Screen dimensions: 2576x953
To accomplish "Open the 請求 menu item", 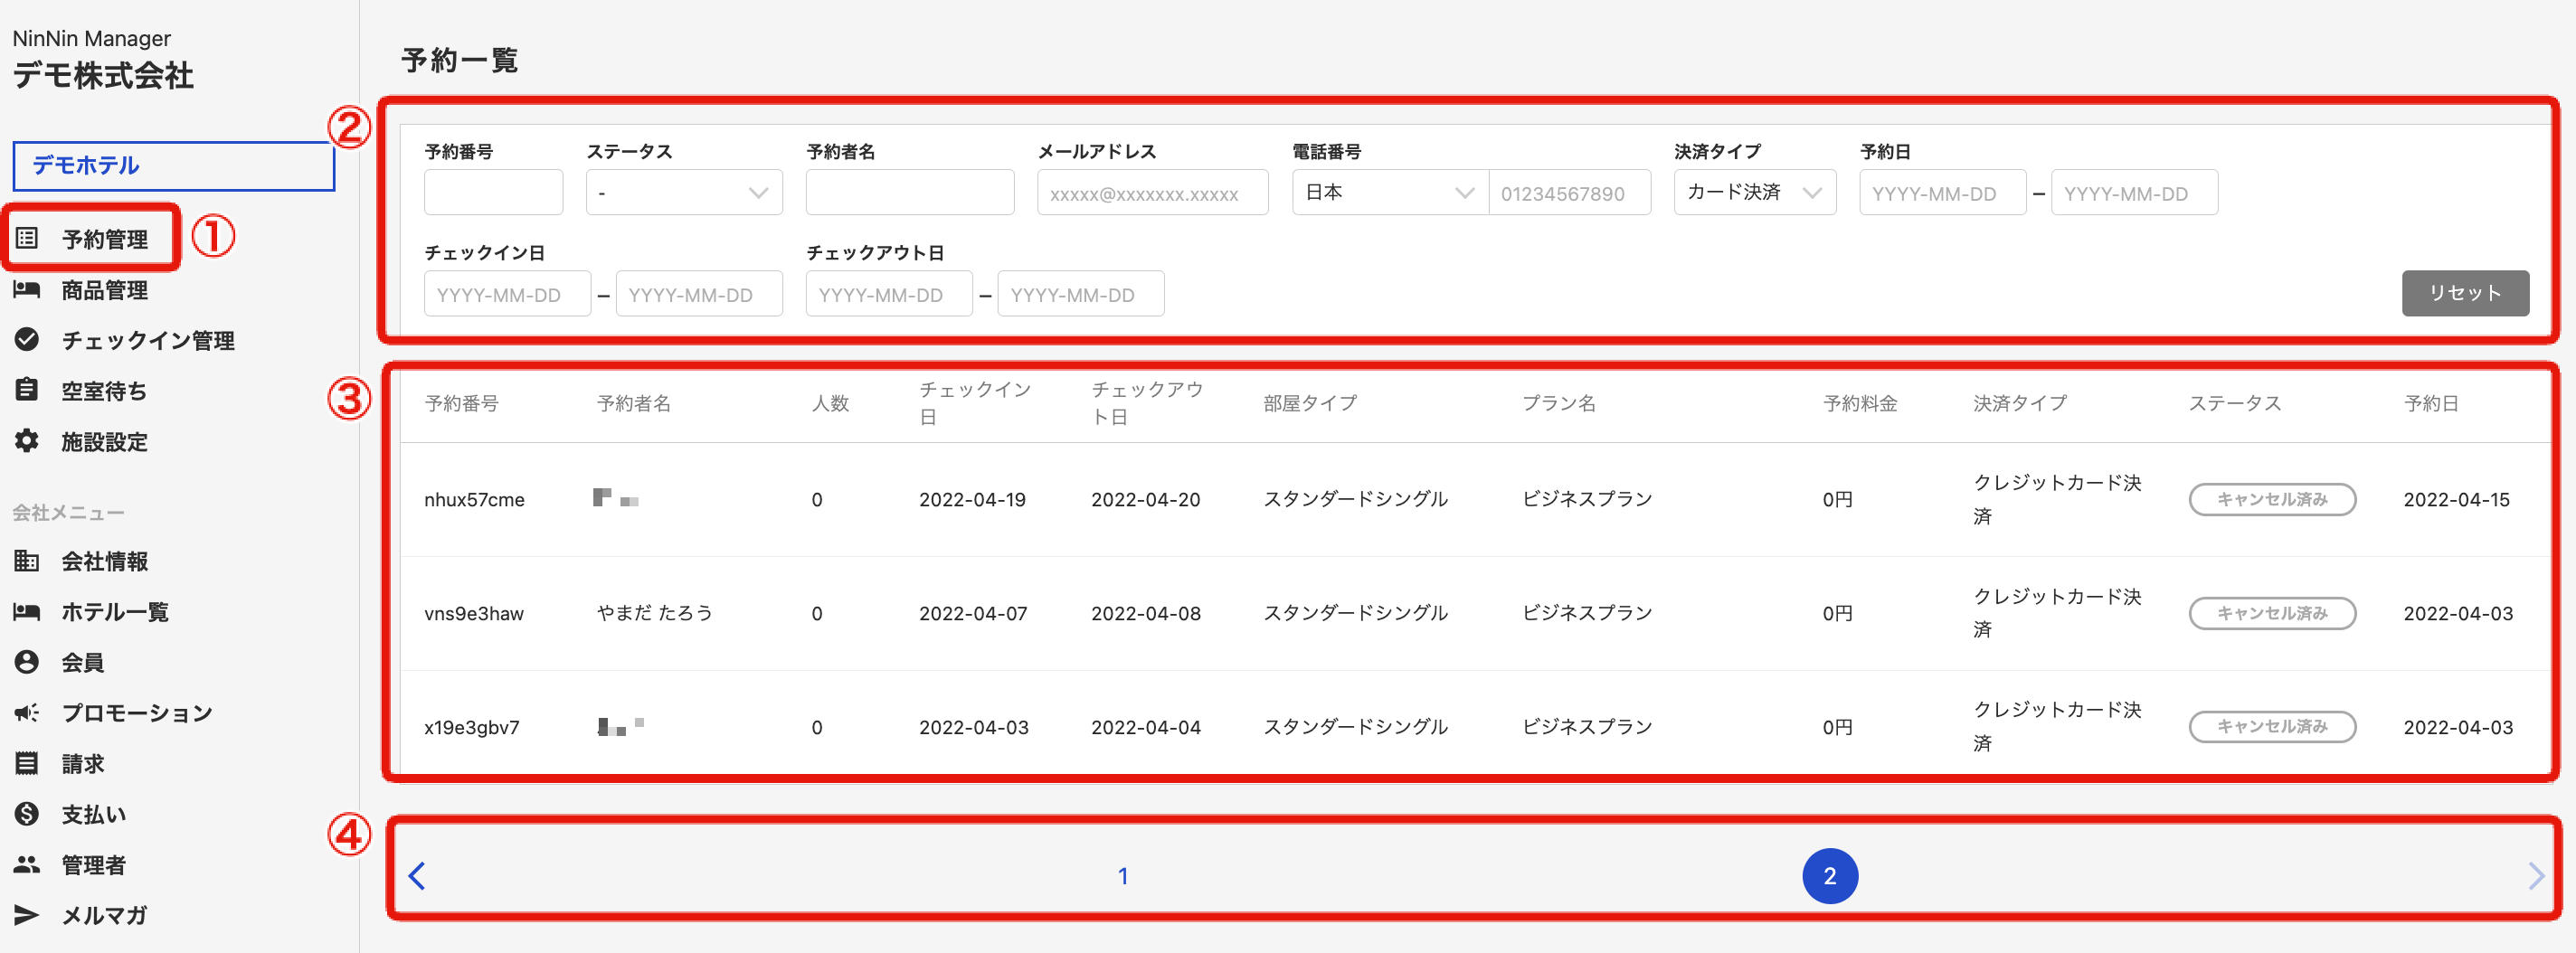I will pos(83,763).
